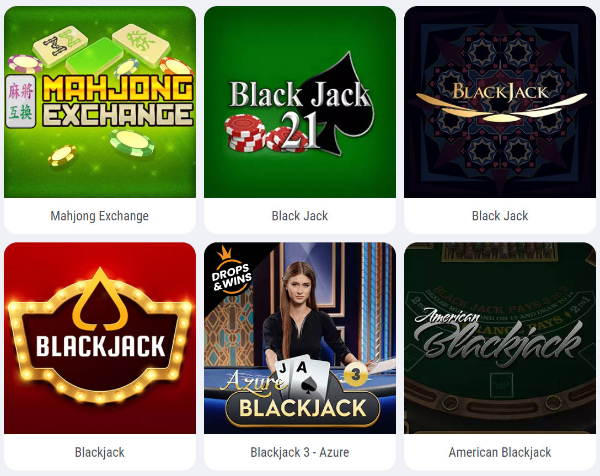Click the golden spade icon above BLACKJACK sign
The image size is (600, 476).
click(100, 300)
